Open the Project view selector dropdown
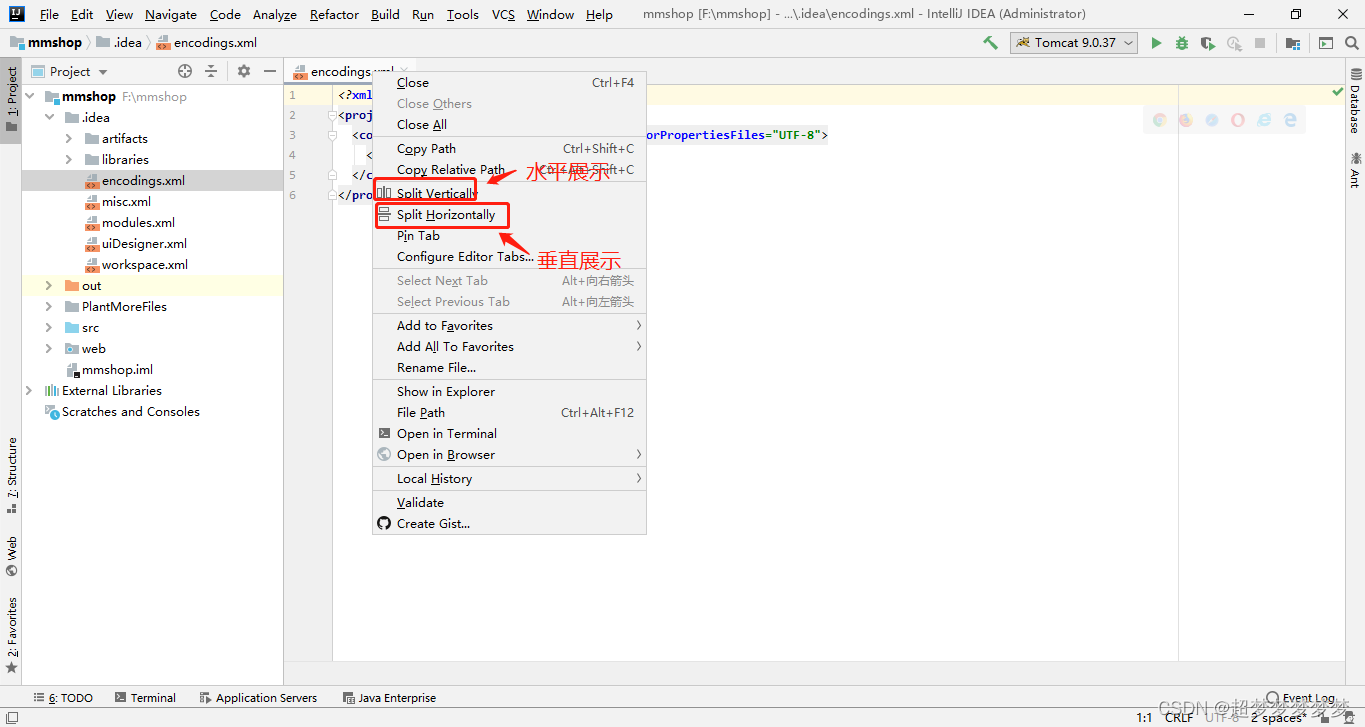 click(x=70, y=71)
